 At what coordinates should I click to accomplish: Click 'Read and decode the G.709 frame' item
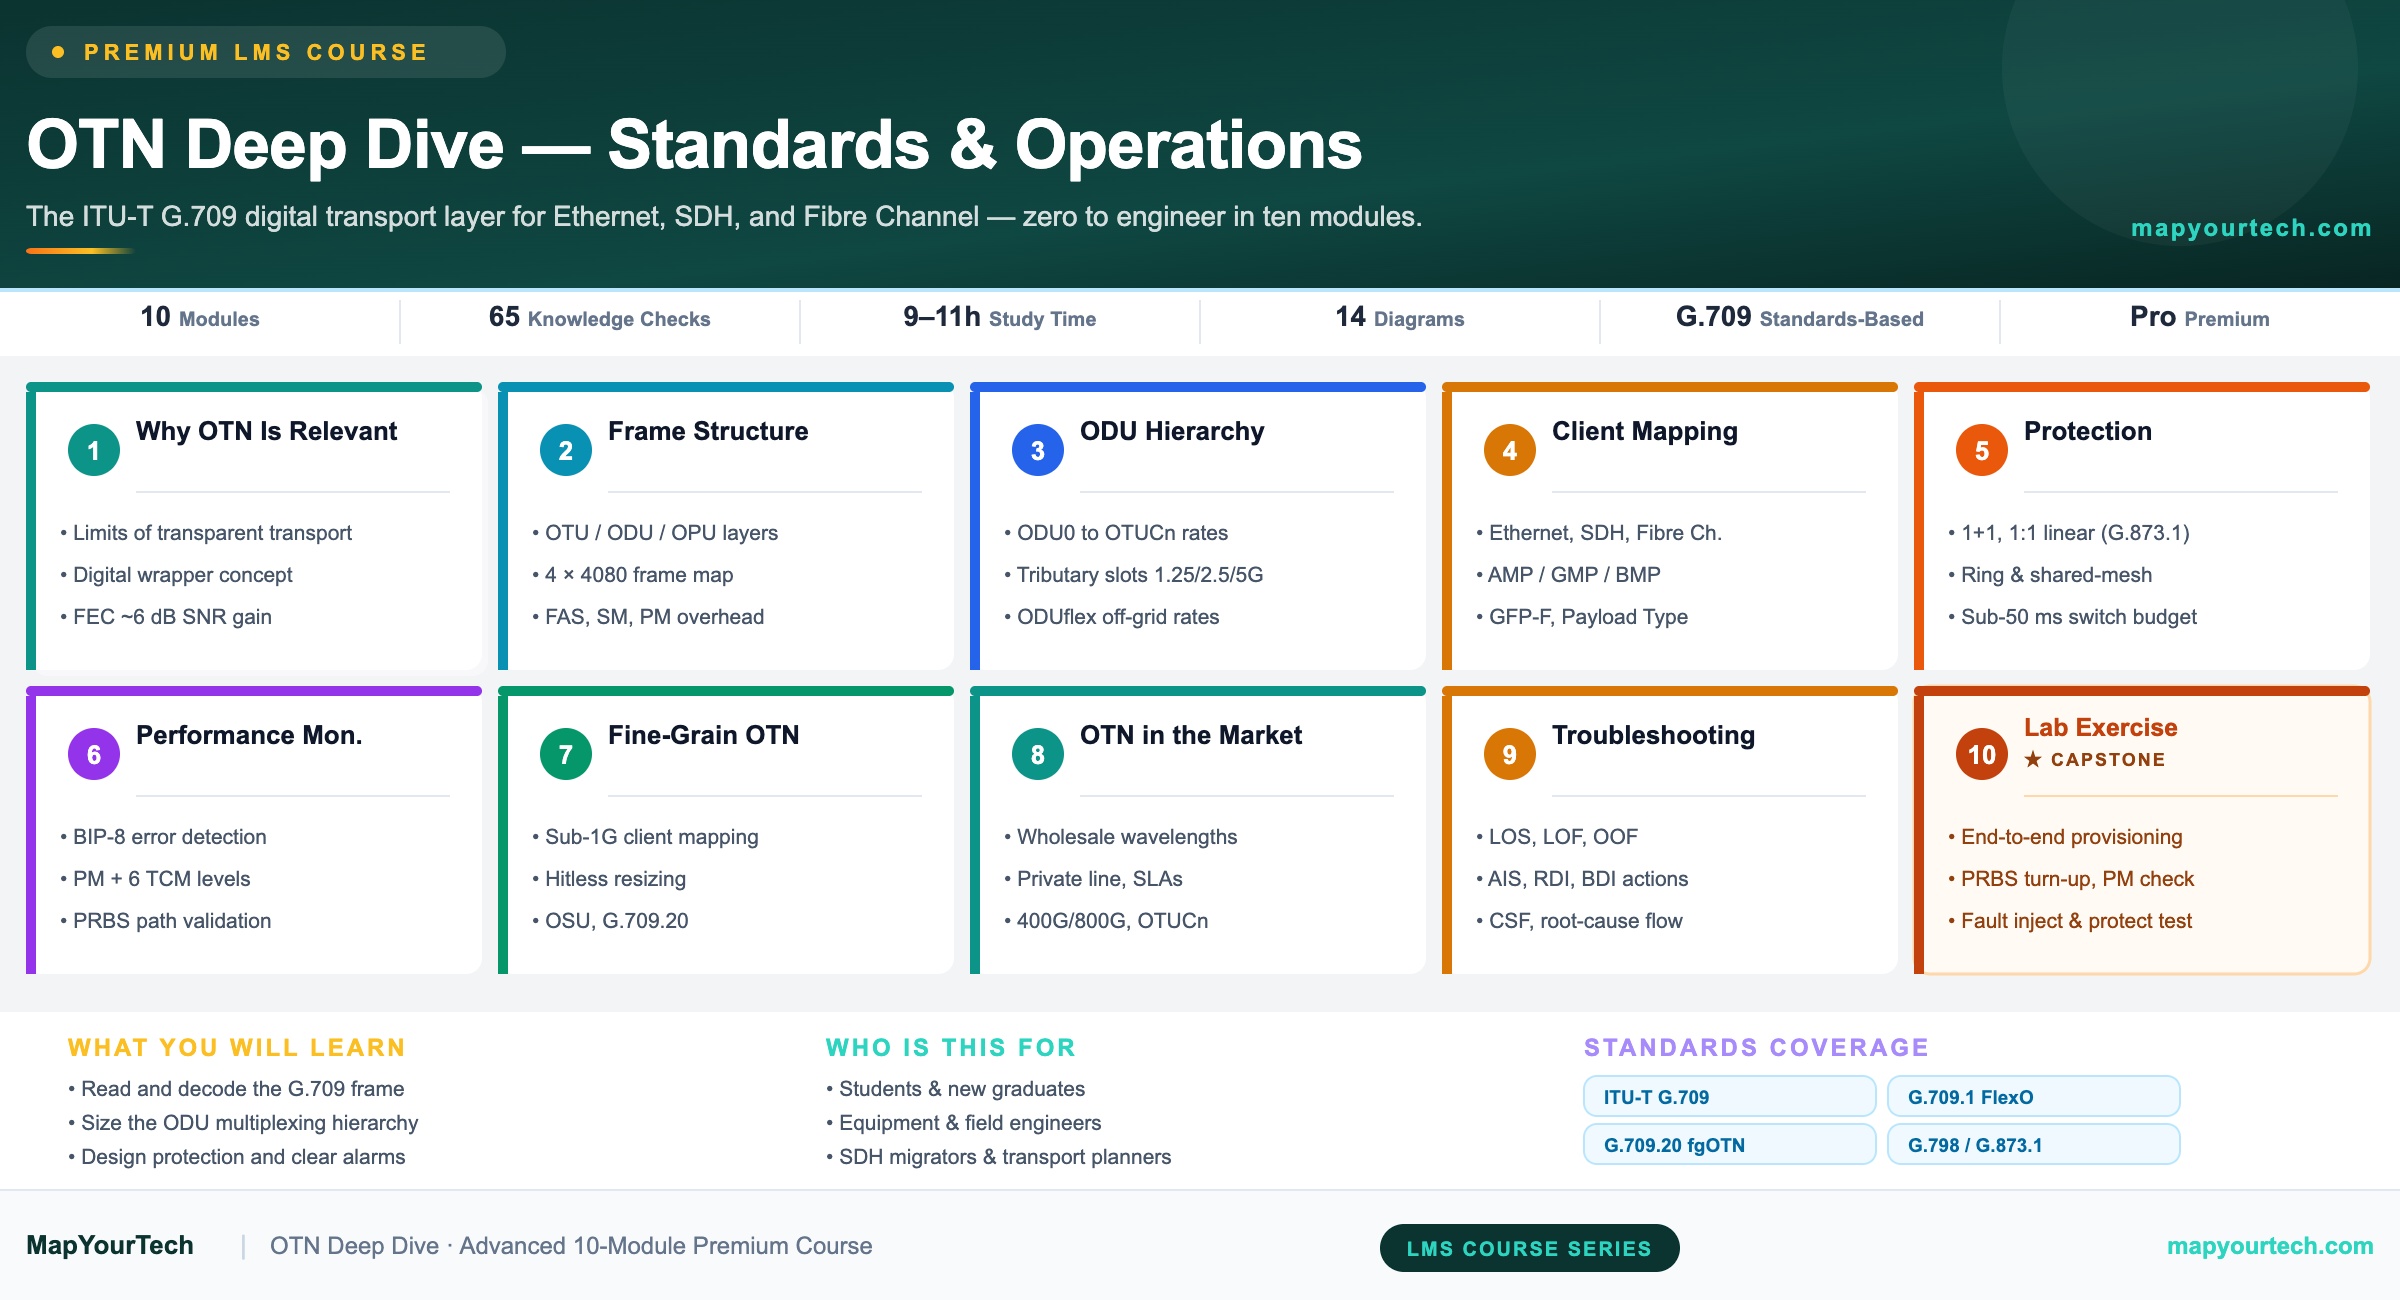click(x=236, y=1089)
